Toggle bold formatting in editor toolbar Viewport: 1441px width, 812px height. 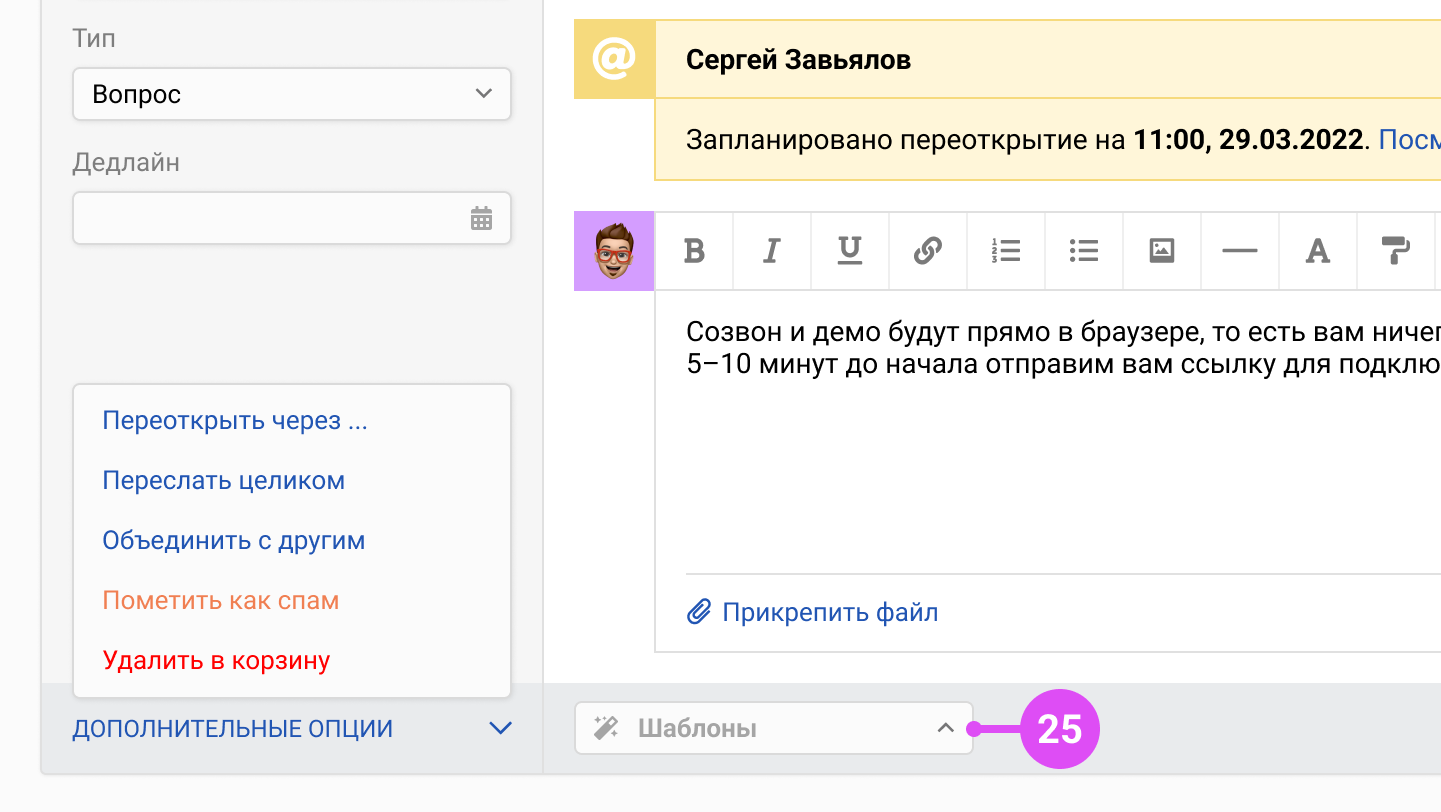[x=694, y=251]
